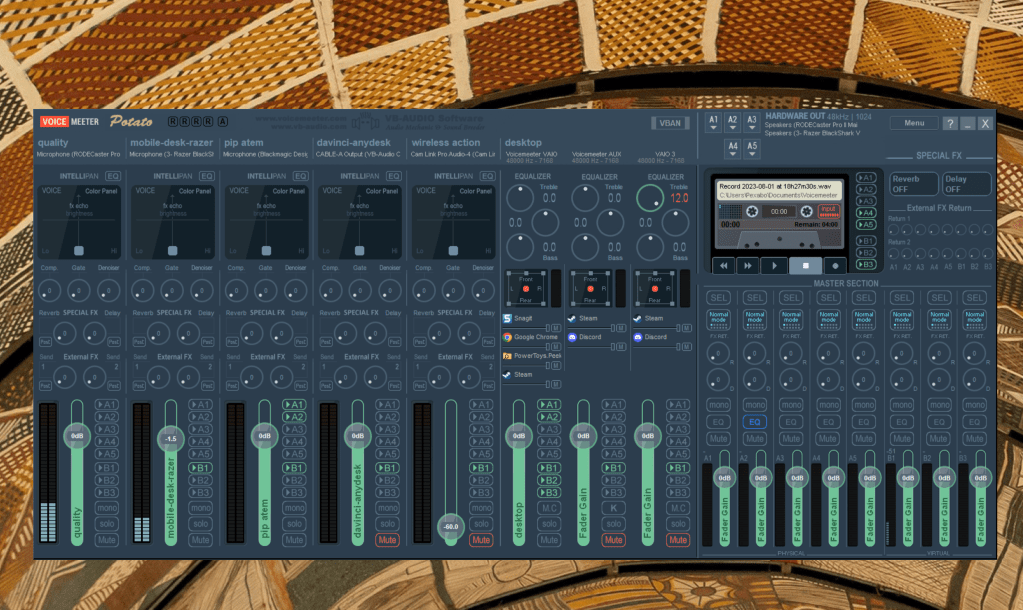The width and height of the screenshot is (1023, 610).
Task: Click the Color Panel pad on the davinci-anydesk strip
Action: (359, 222)
